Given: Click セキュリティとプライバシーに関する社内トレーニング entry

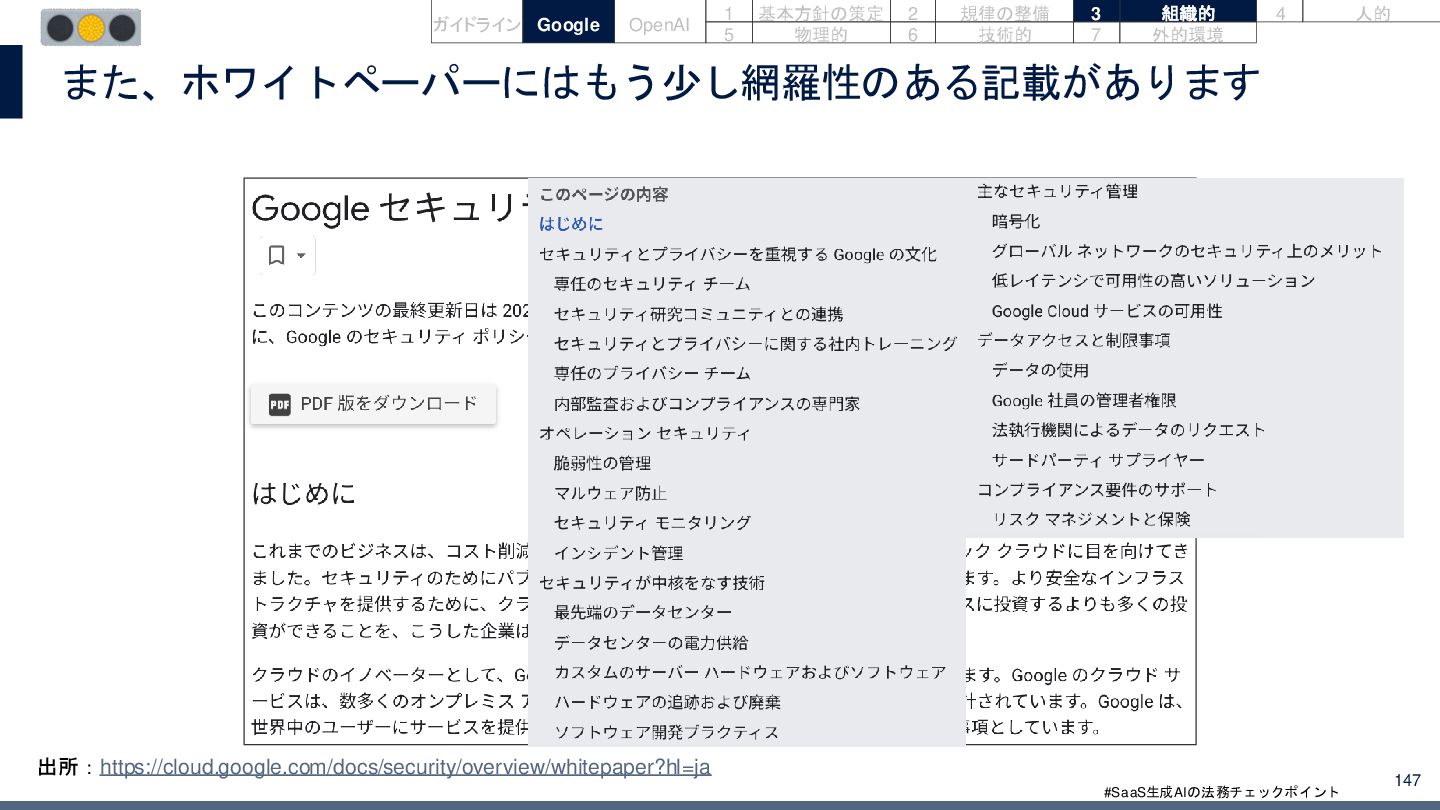Looking at the screenshot, I should (x=756, y=343).
